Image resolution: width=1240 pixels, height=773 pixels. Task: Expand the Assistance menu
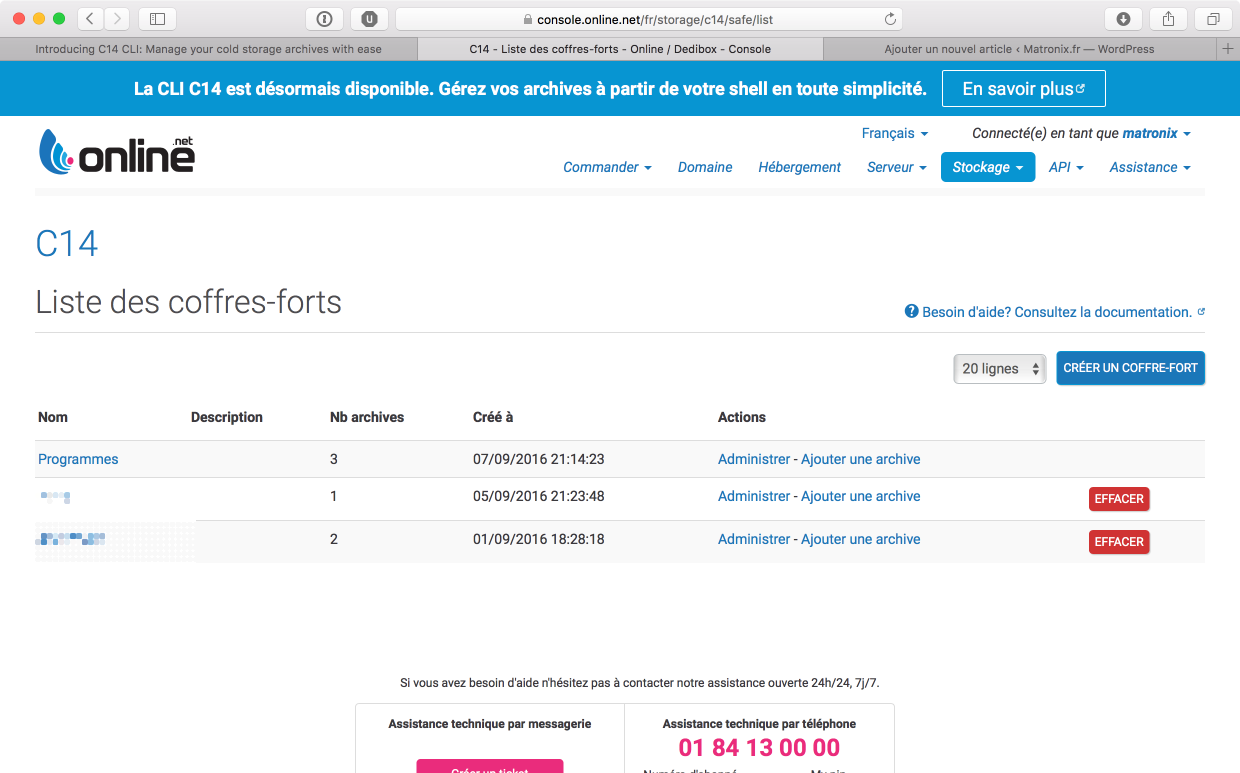1150,167
